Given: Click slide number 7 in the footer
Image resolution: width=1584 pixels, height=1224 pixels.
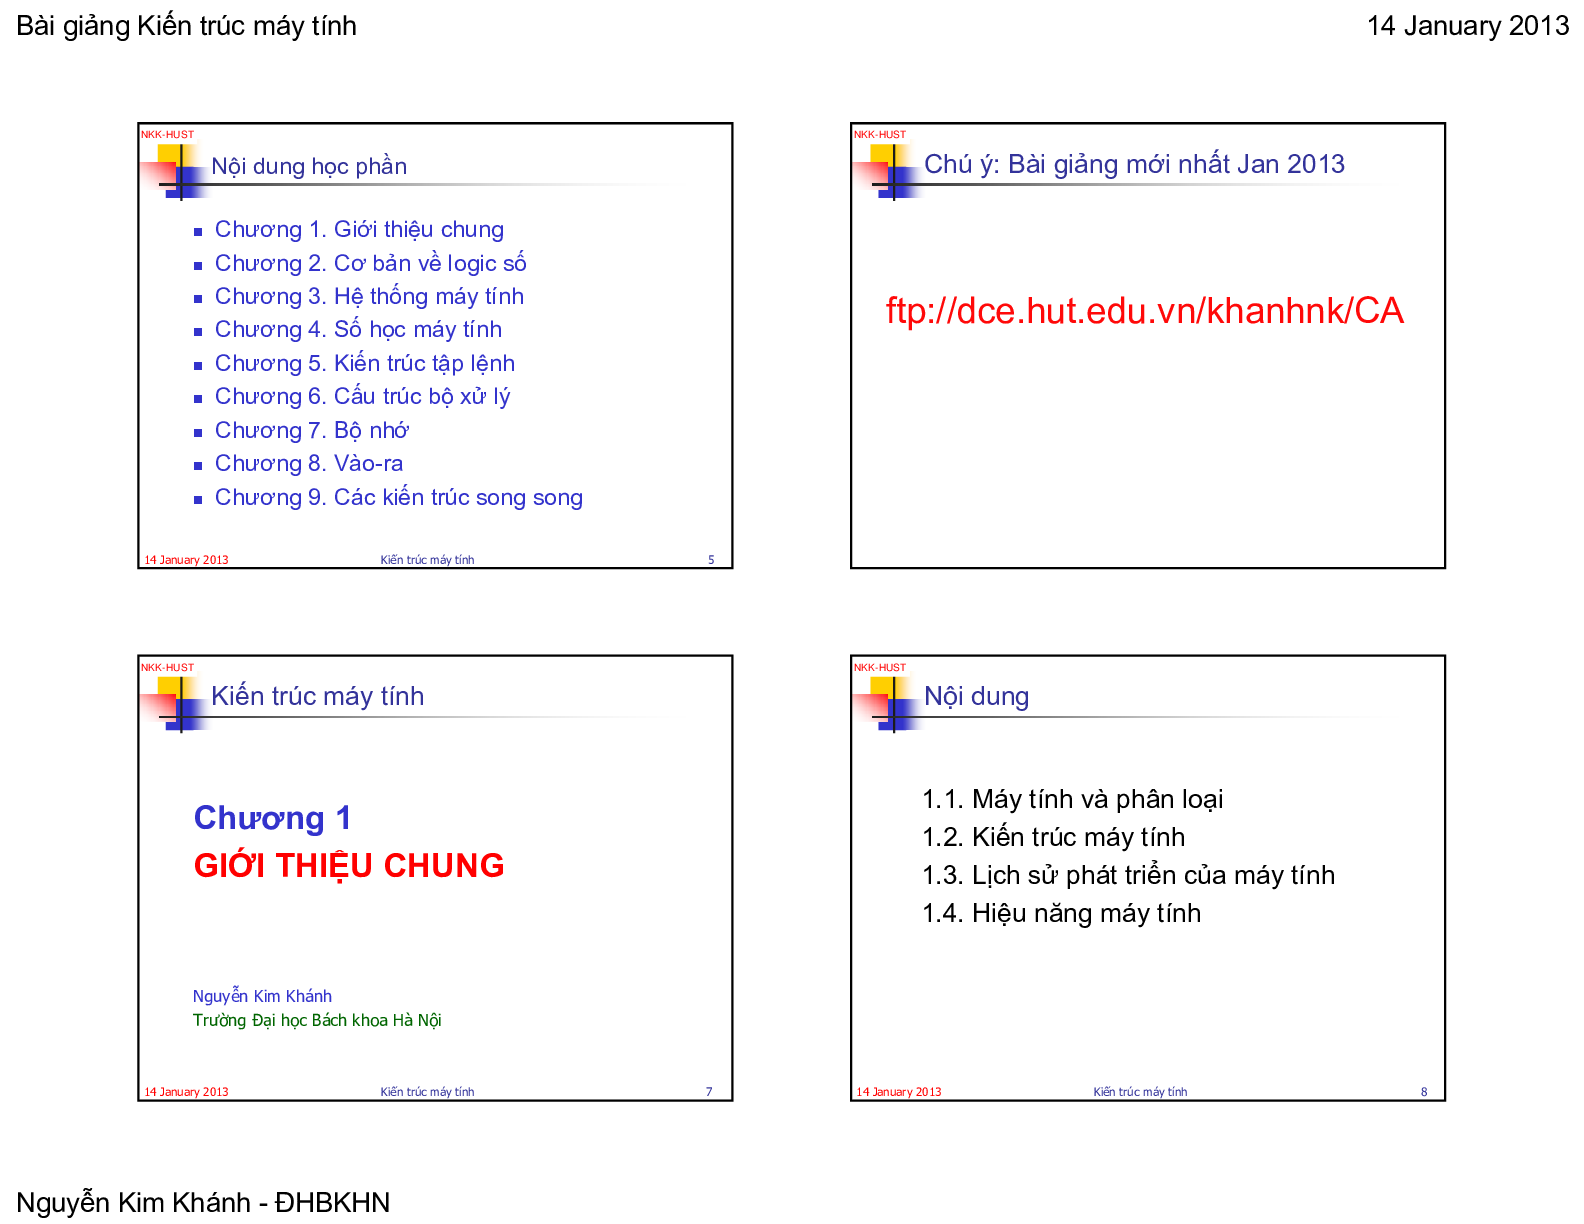Looking at the screenshot, I should pos(709,1092).
